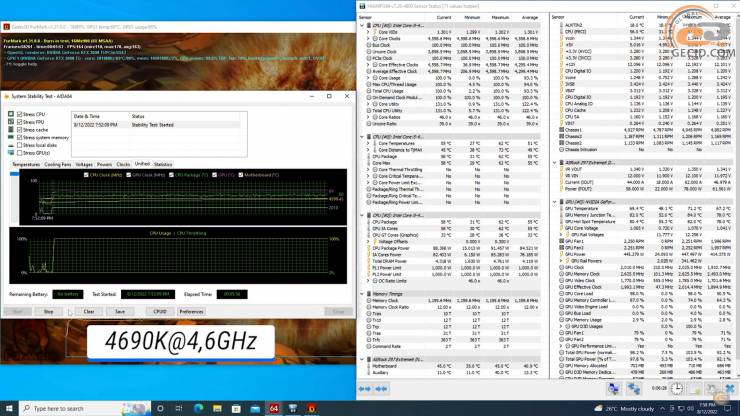Expand the GPU Rail Powers row

(561, 261)
